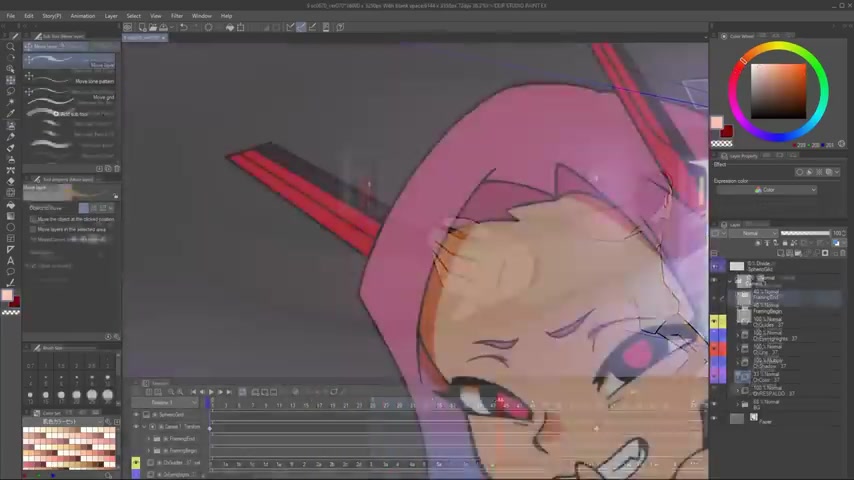Select the Balloon tool
The height and width of the screenshot is (480, 854).
(10, 272)
